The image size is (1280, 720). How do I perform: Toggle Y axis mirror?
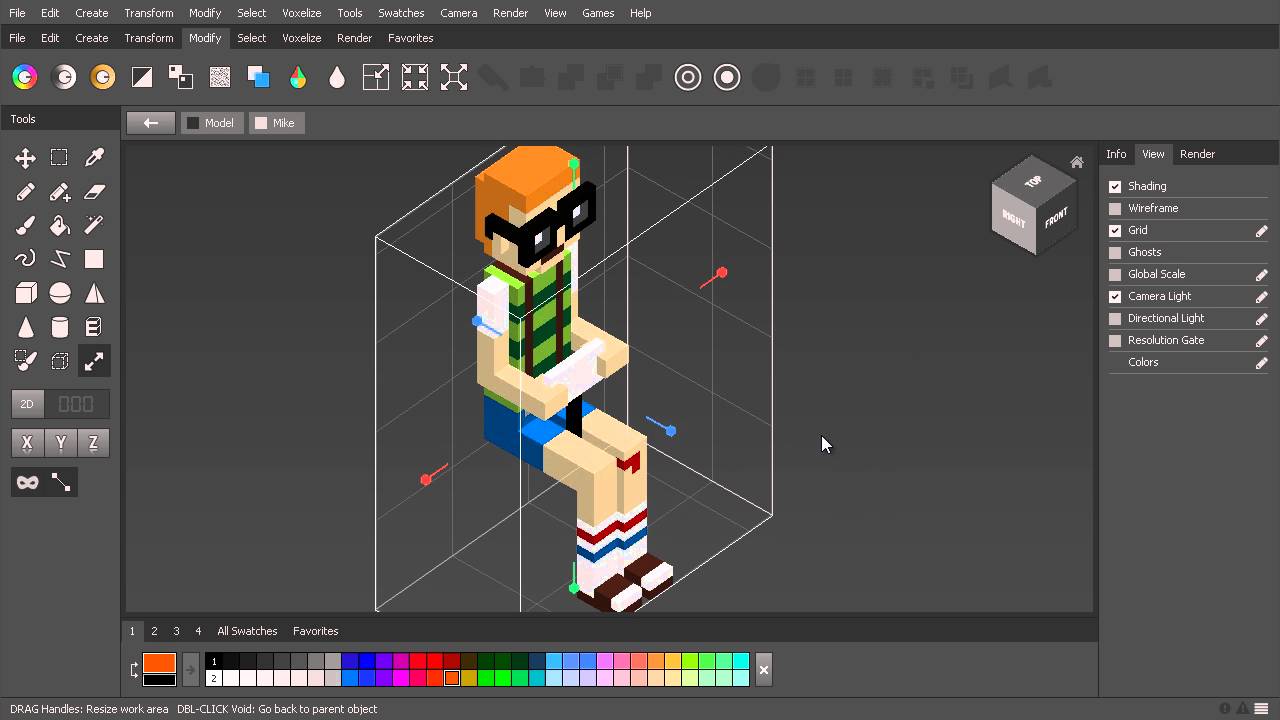(x=61, y=443)
